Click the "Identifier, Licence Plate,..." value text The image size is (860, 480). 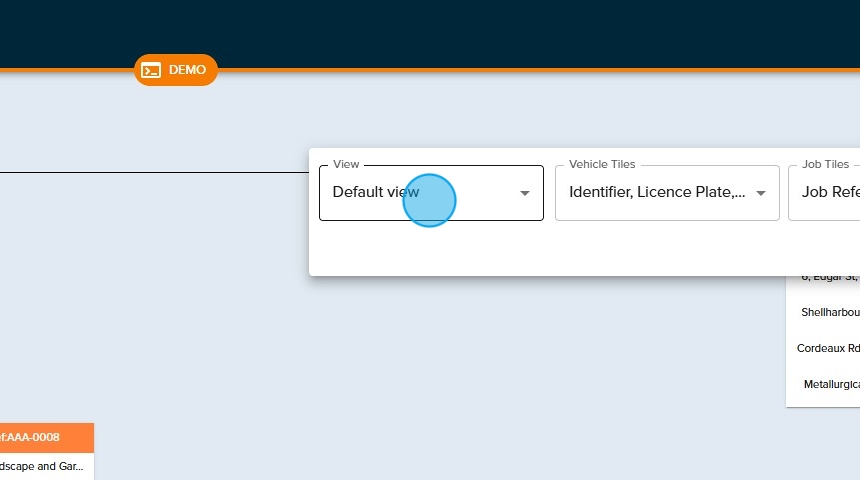657,192
